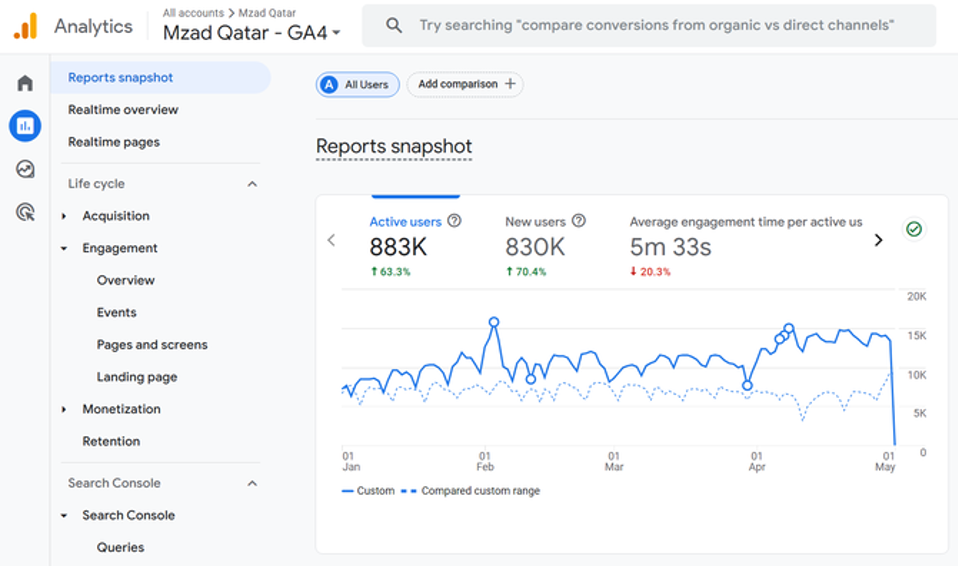
Task: Click the mid-February low chart marker
Action: tap(531, 379)
